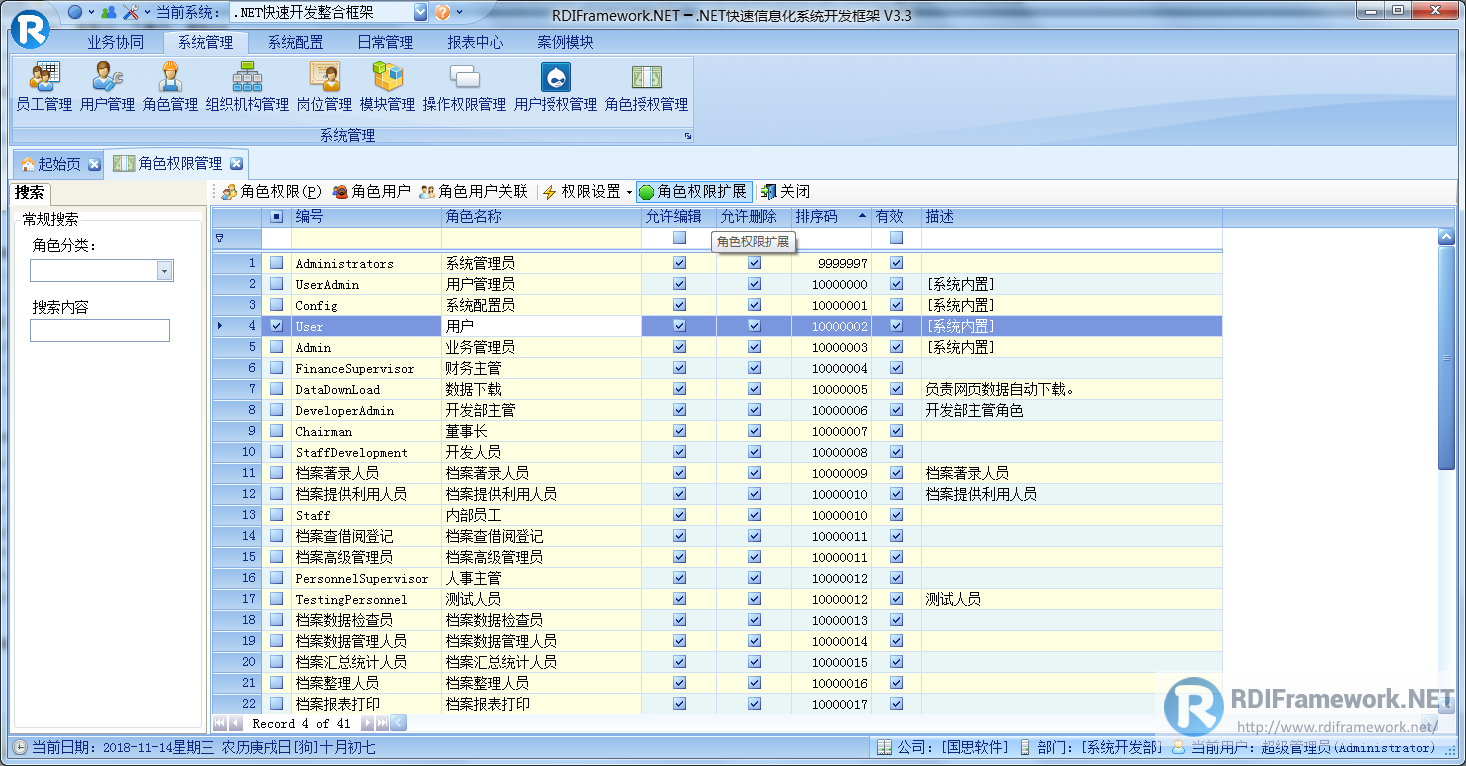Open 角色授权管理 icon
1466x766 pixels.
pos(646,86)
